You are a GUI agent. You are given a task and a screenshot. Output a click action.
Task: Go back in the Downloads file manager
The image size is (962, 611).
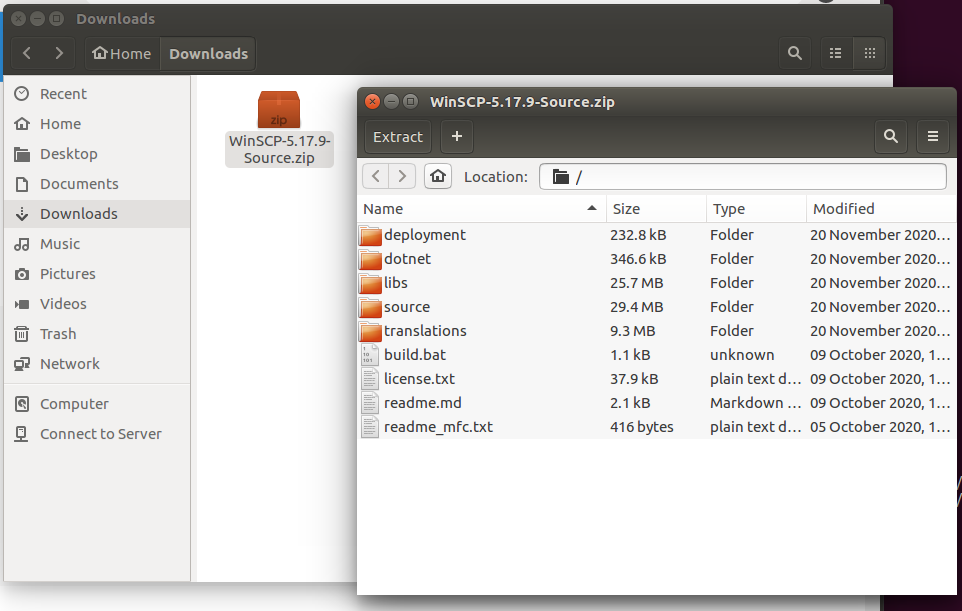[x=27, y=53]
